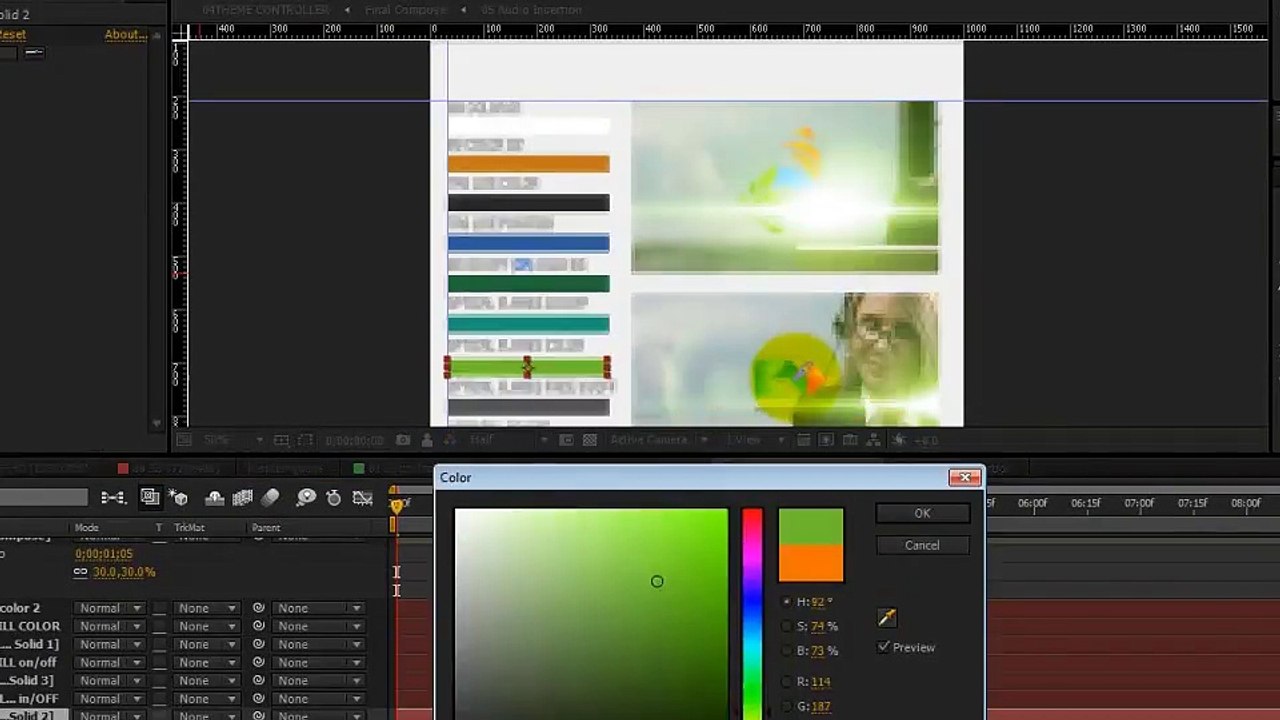The height and width of the screenshot is (720, 1280).
Task: Click the Parent column header
Action: pos(266,527)
